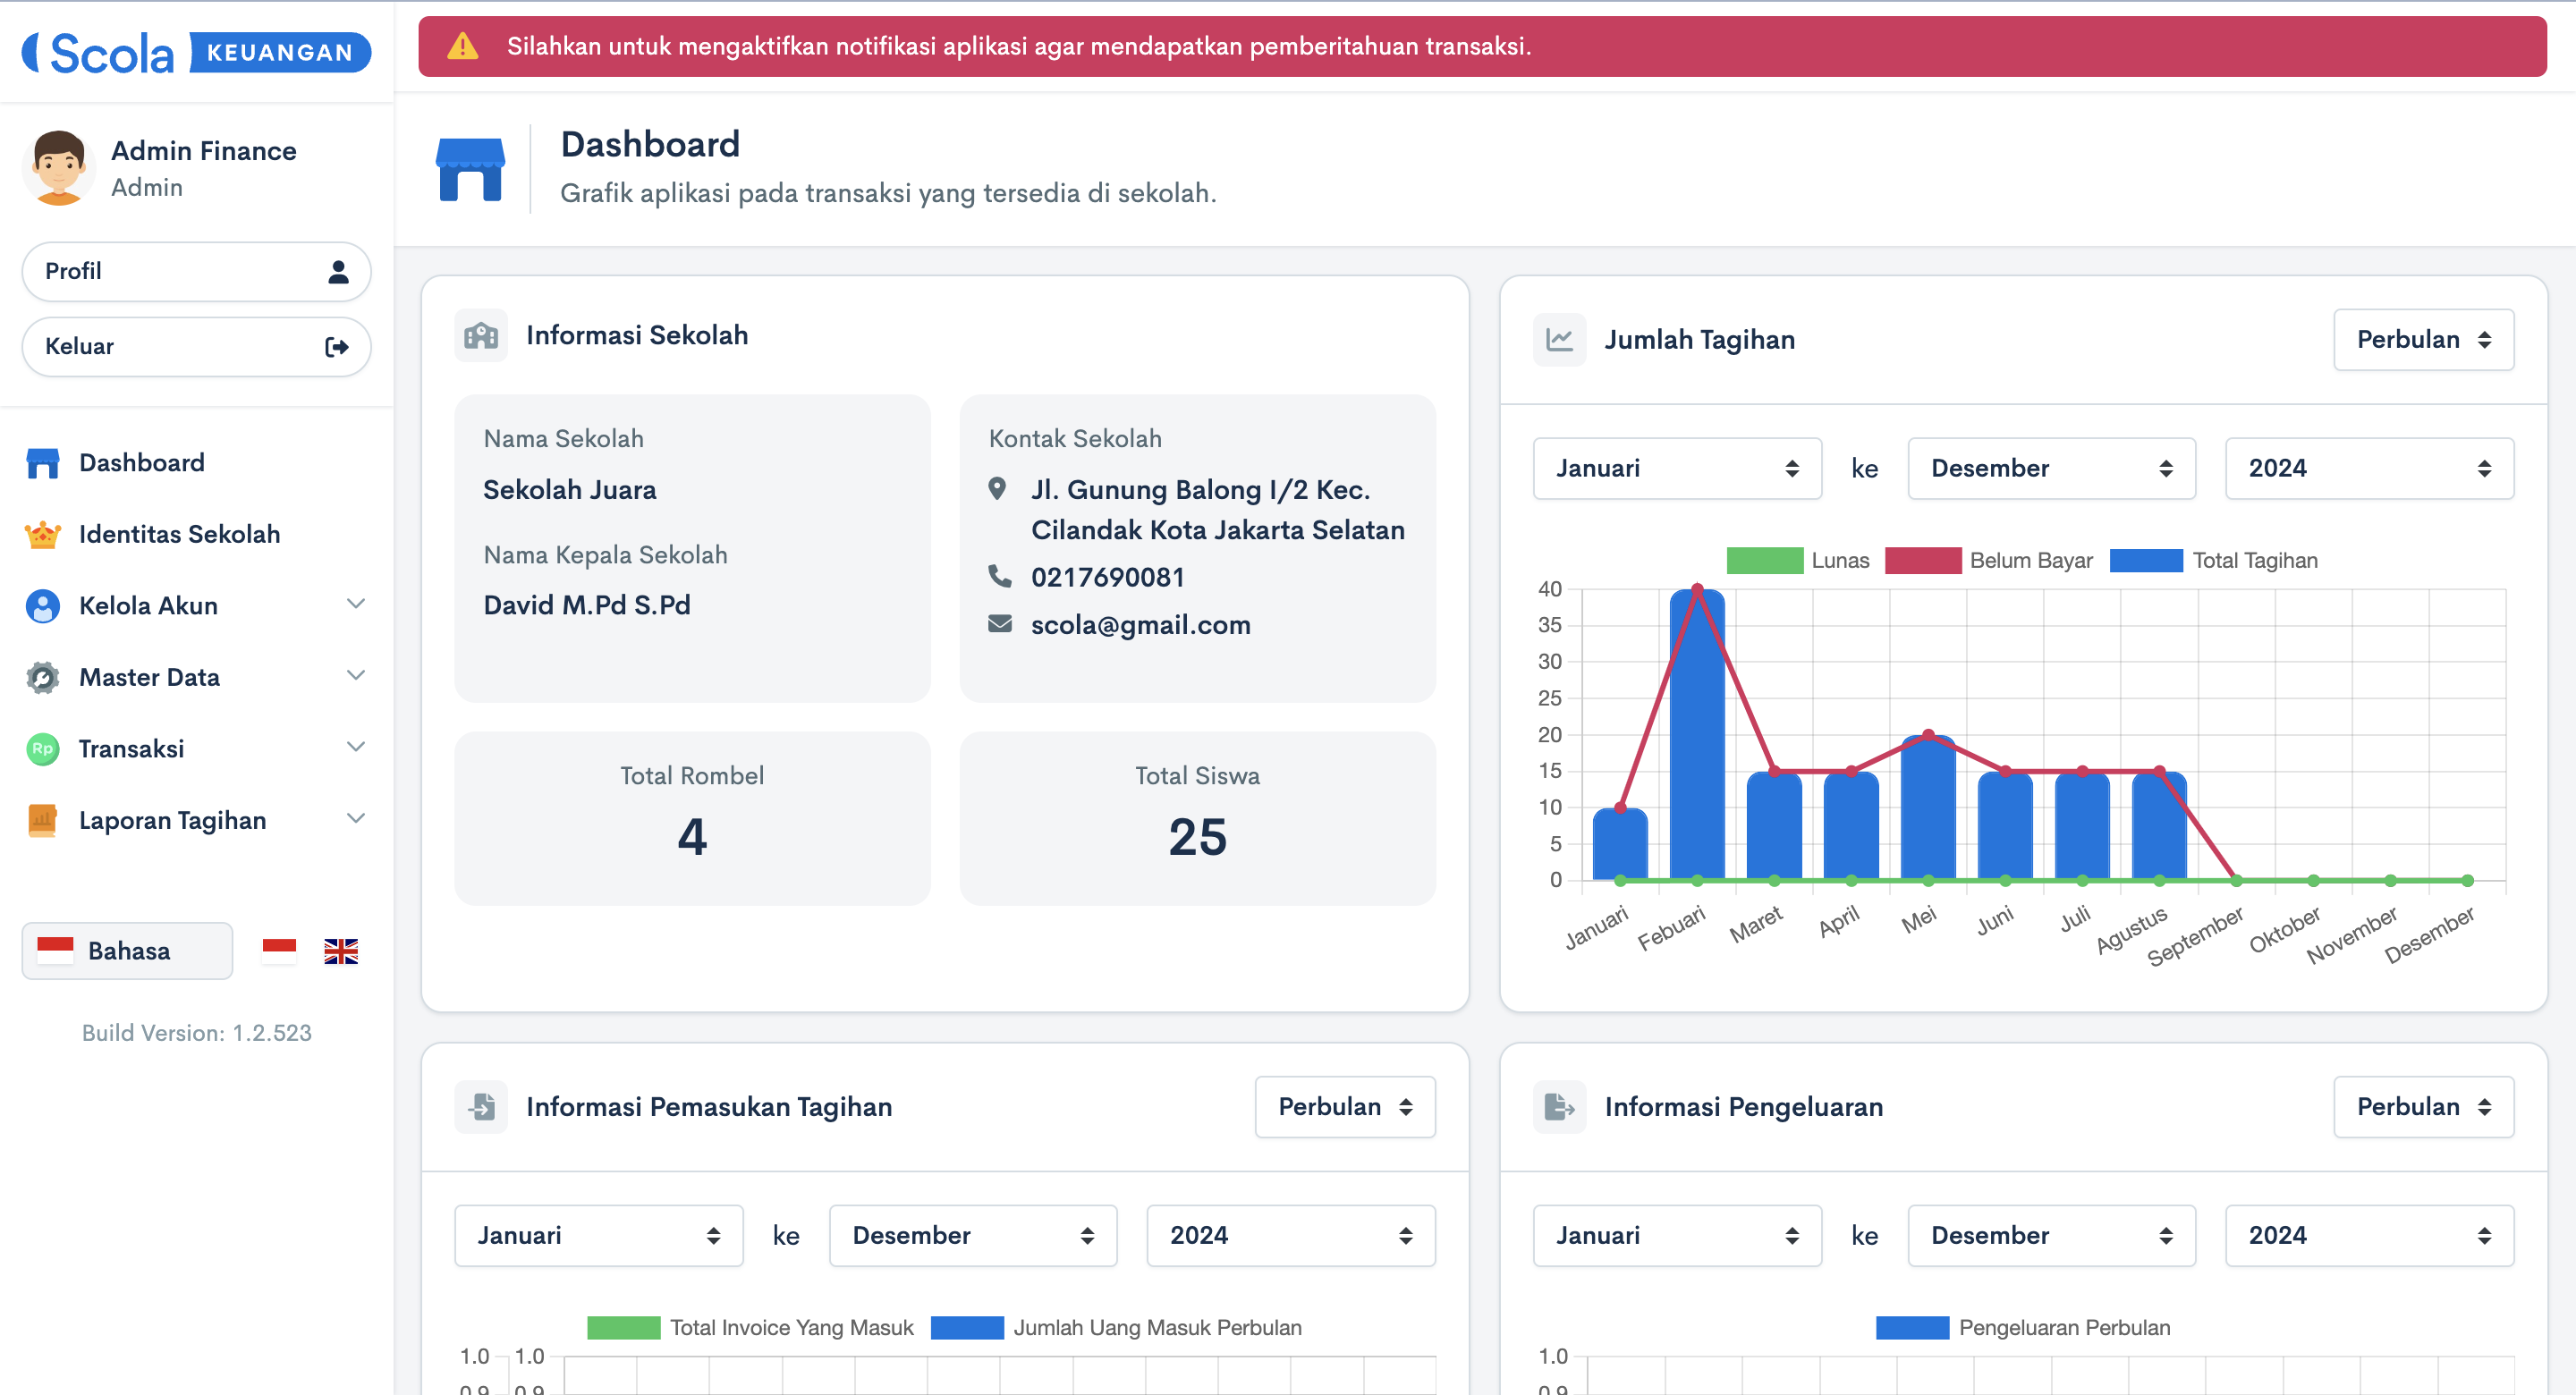
Task: Click the Profil button
Action: pyautogui.click(x=196, y=271)
